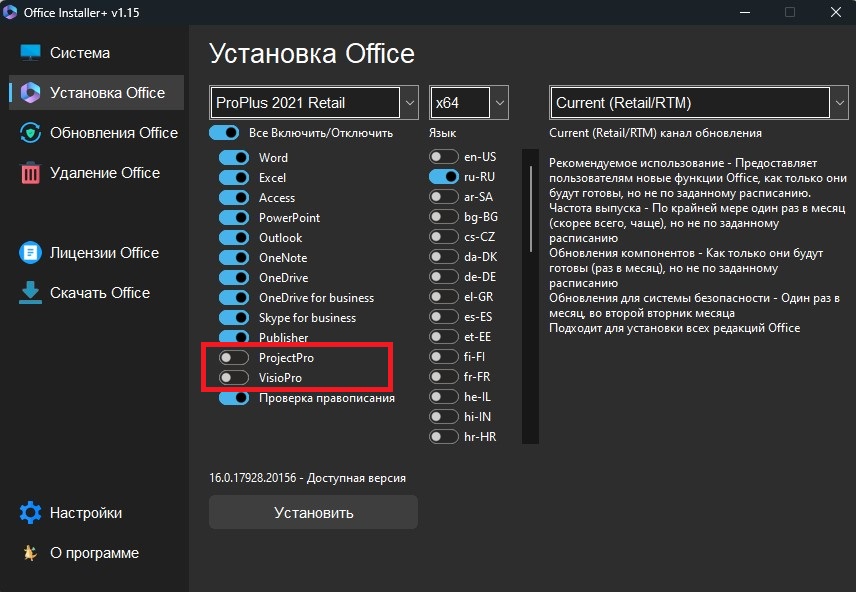Screen dimensions: 856x592
Task: Click the Установка Office logo icon
Action: pos(30,92)
